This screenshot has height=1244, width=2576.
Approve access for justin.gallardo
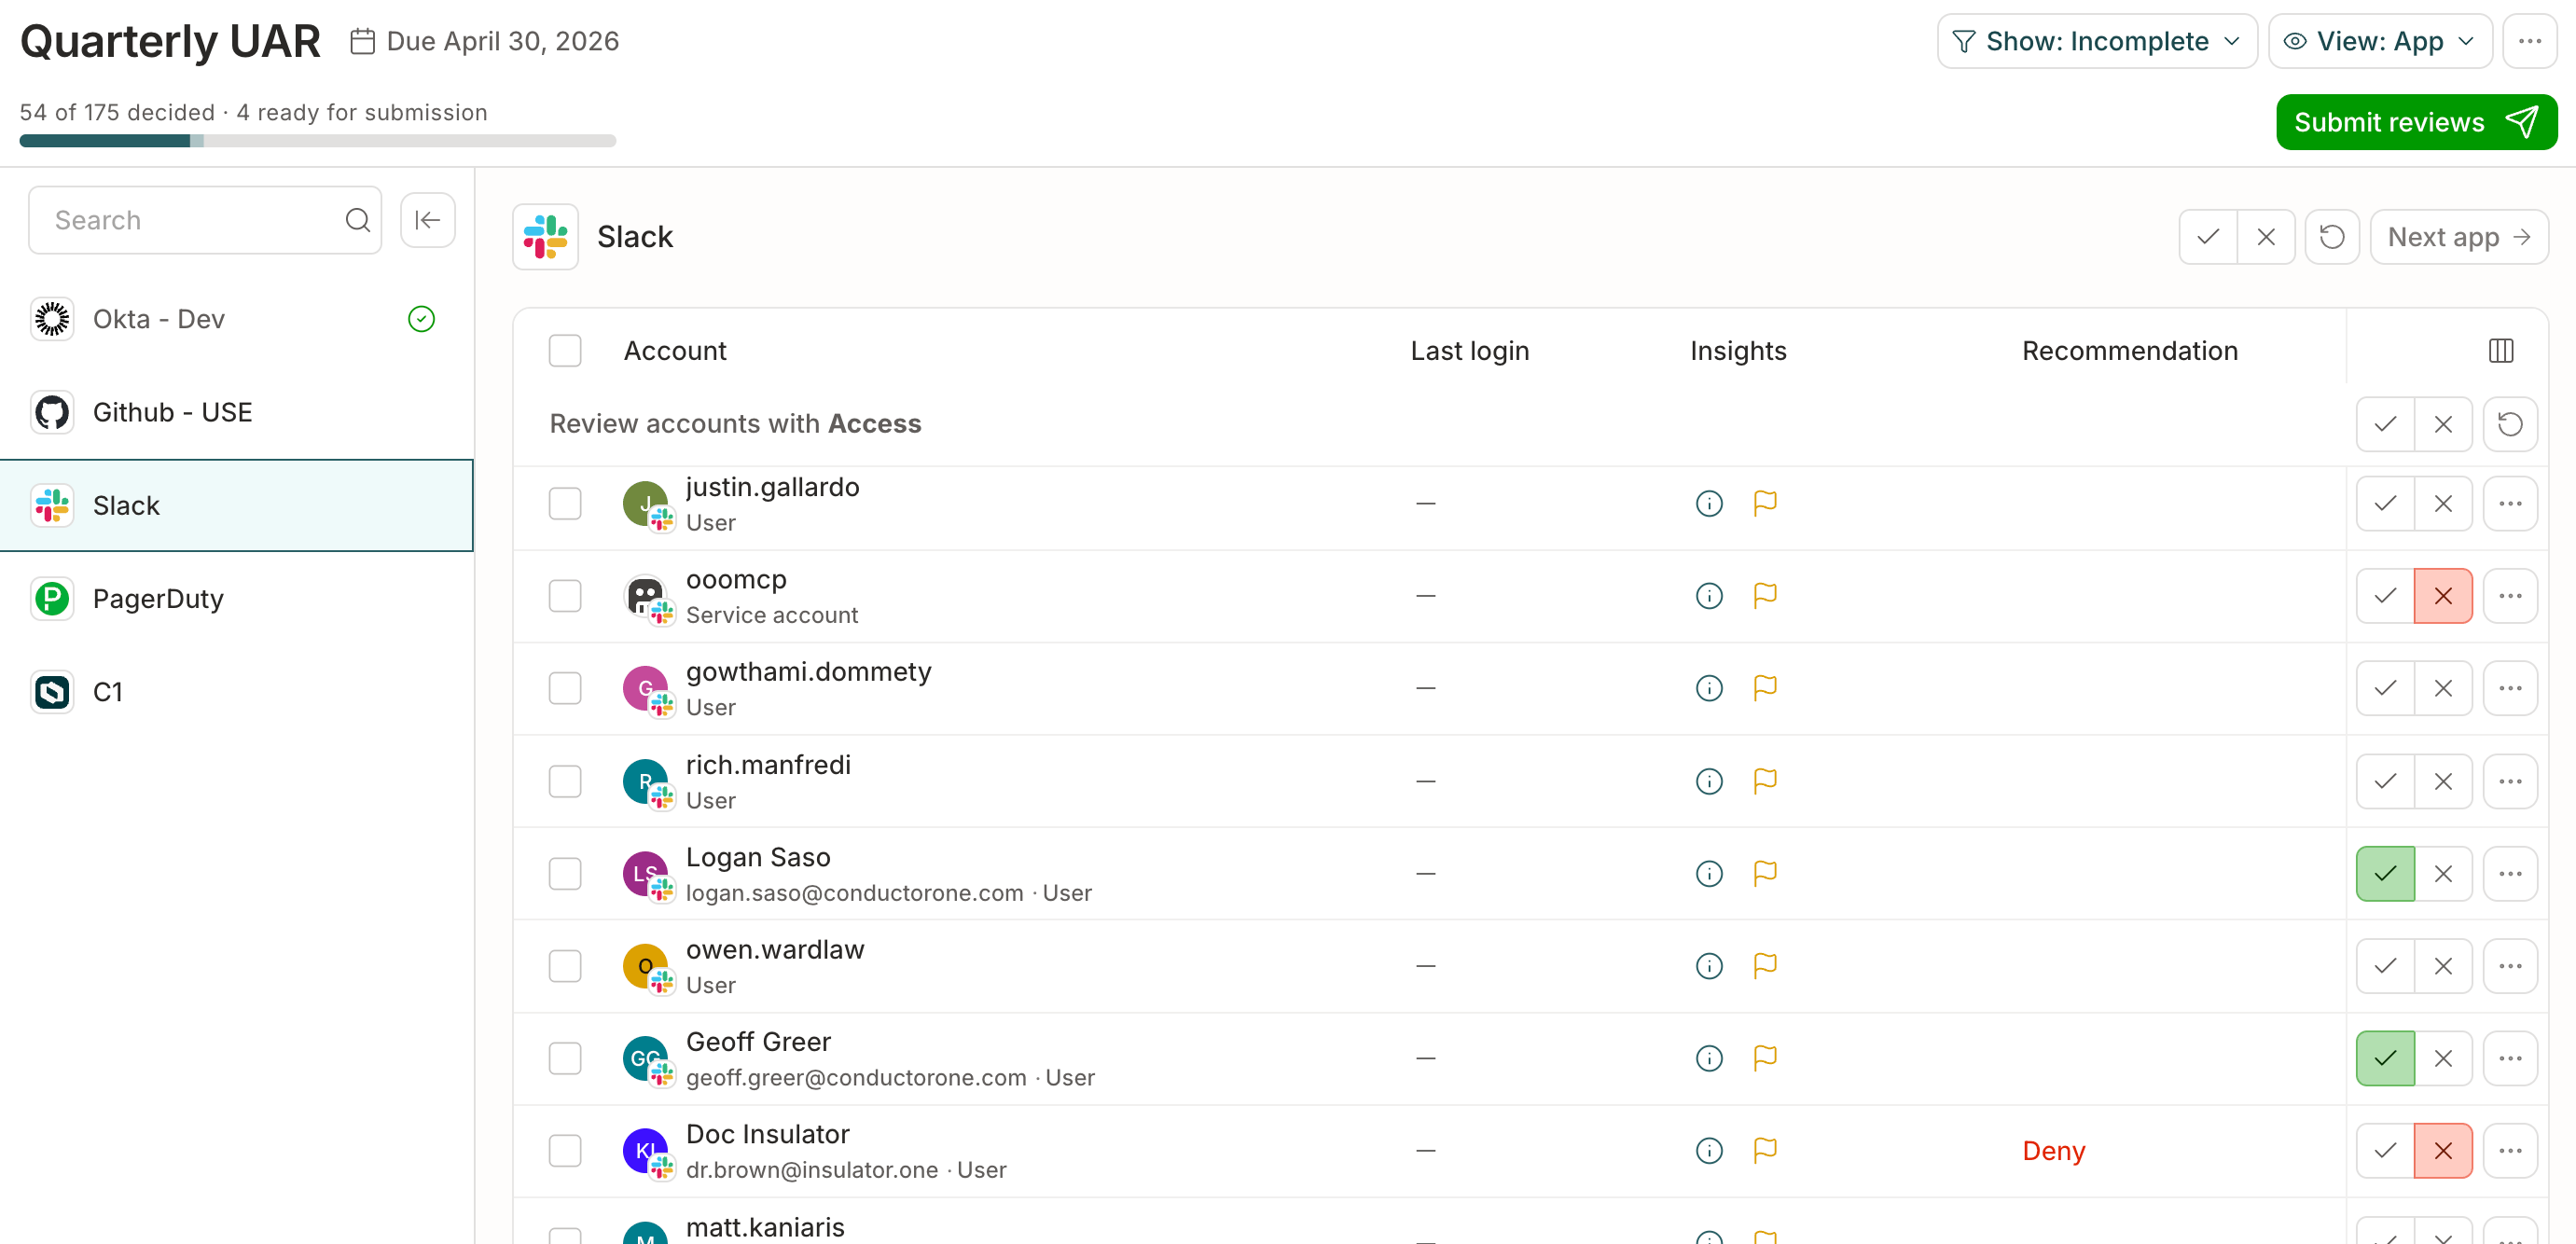point(2385,503)
